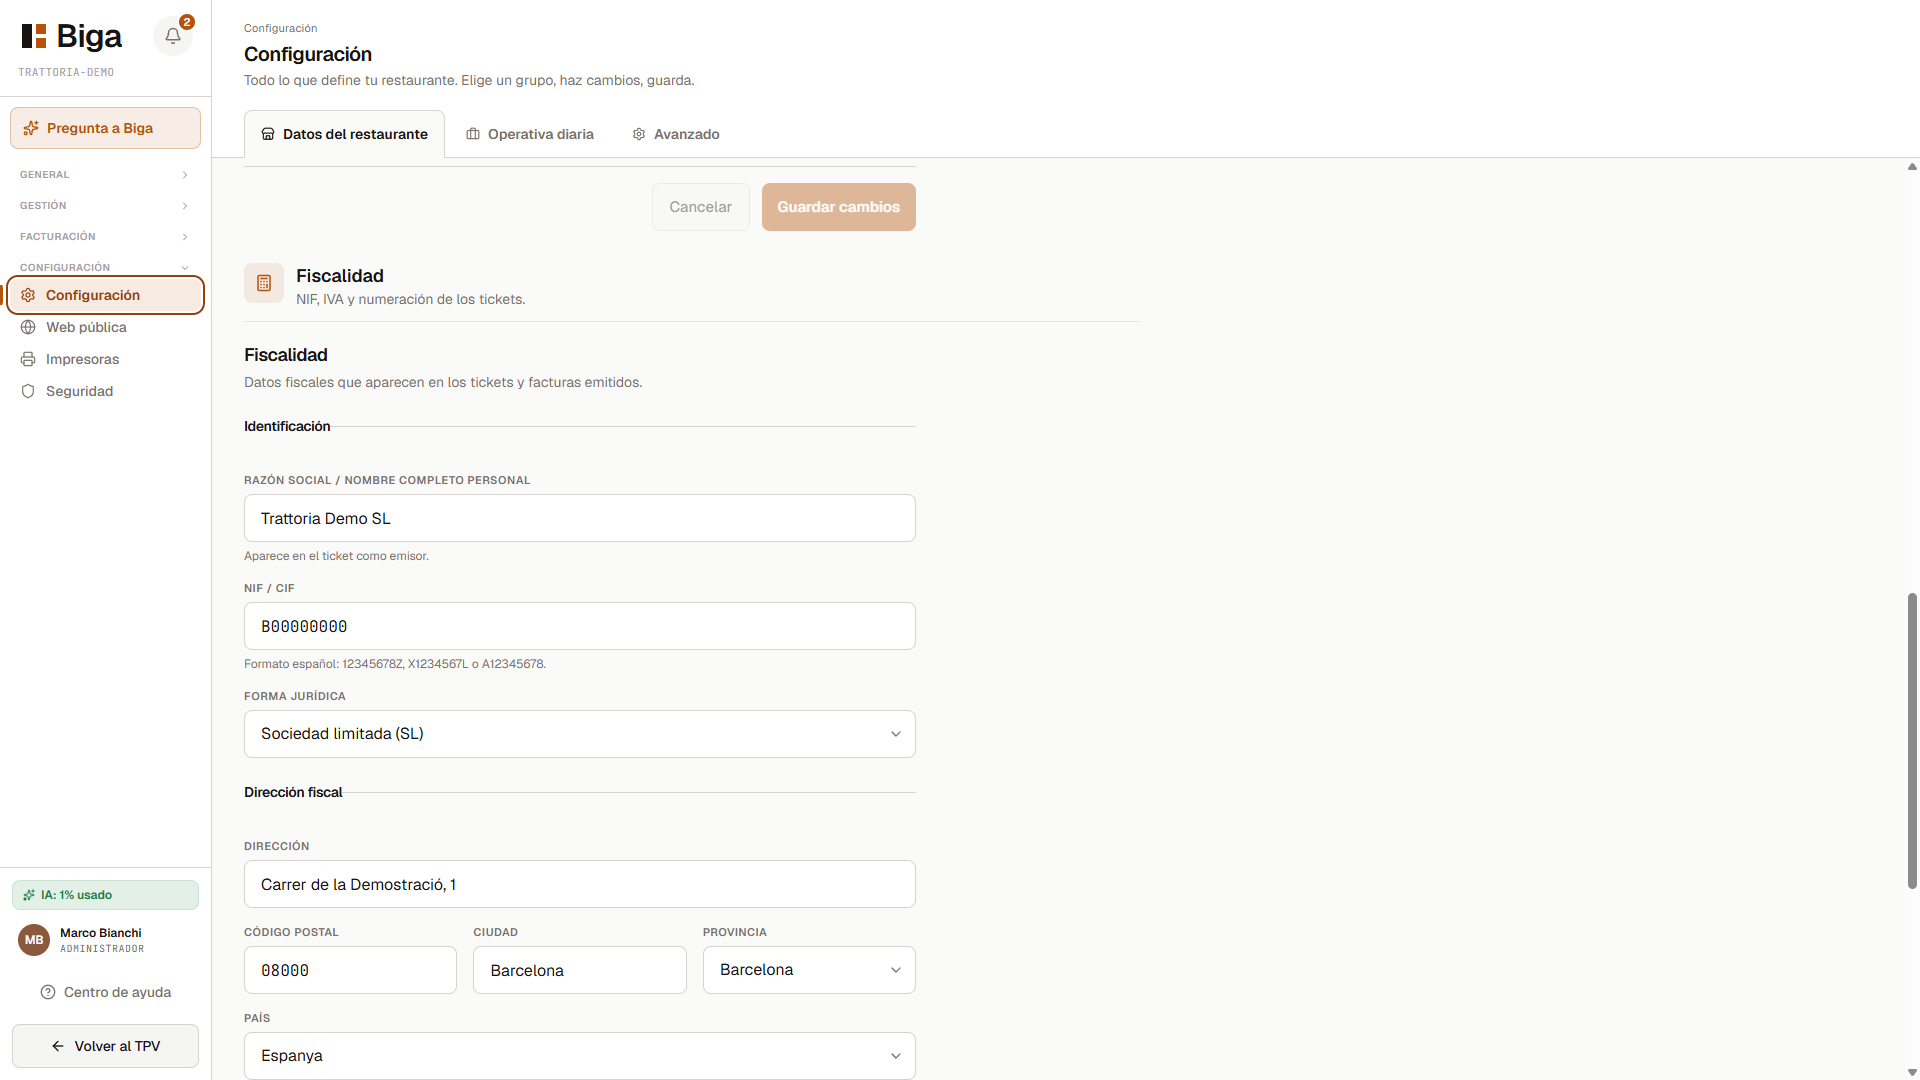This screenshot has height=1080, width=1920.
Task: Open Impresoras in the sidebar
Action: 105,359
